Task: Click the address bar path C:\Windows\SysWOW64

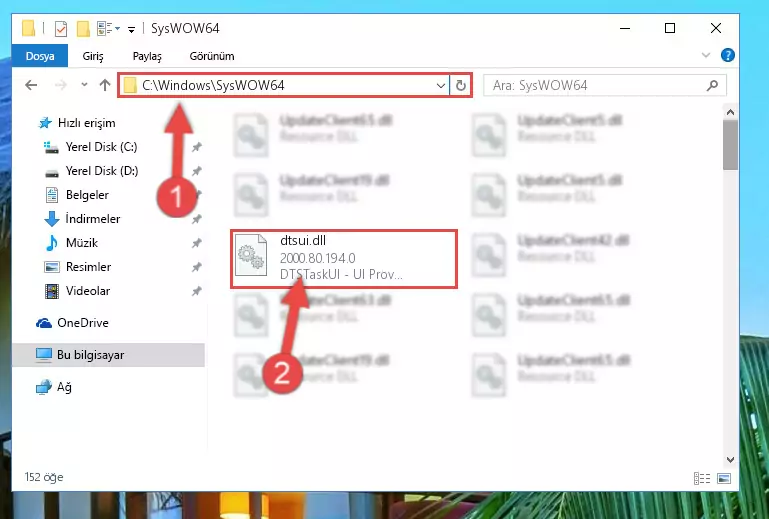Action: pos(213,85)
